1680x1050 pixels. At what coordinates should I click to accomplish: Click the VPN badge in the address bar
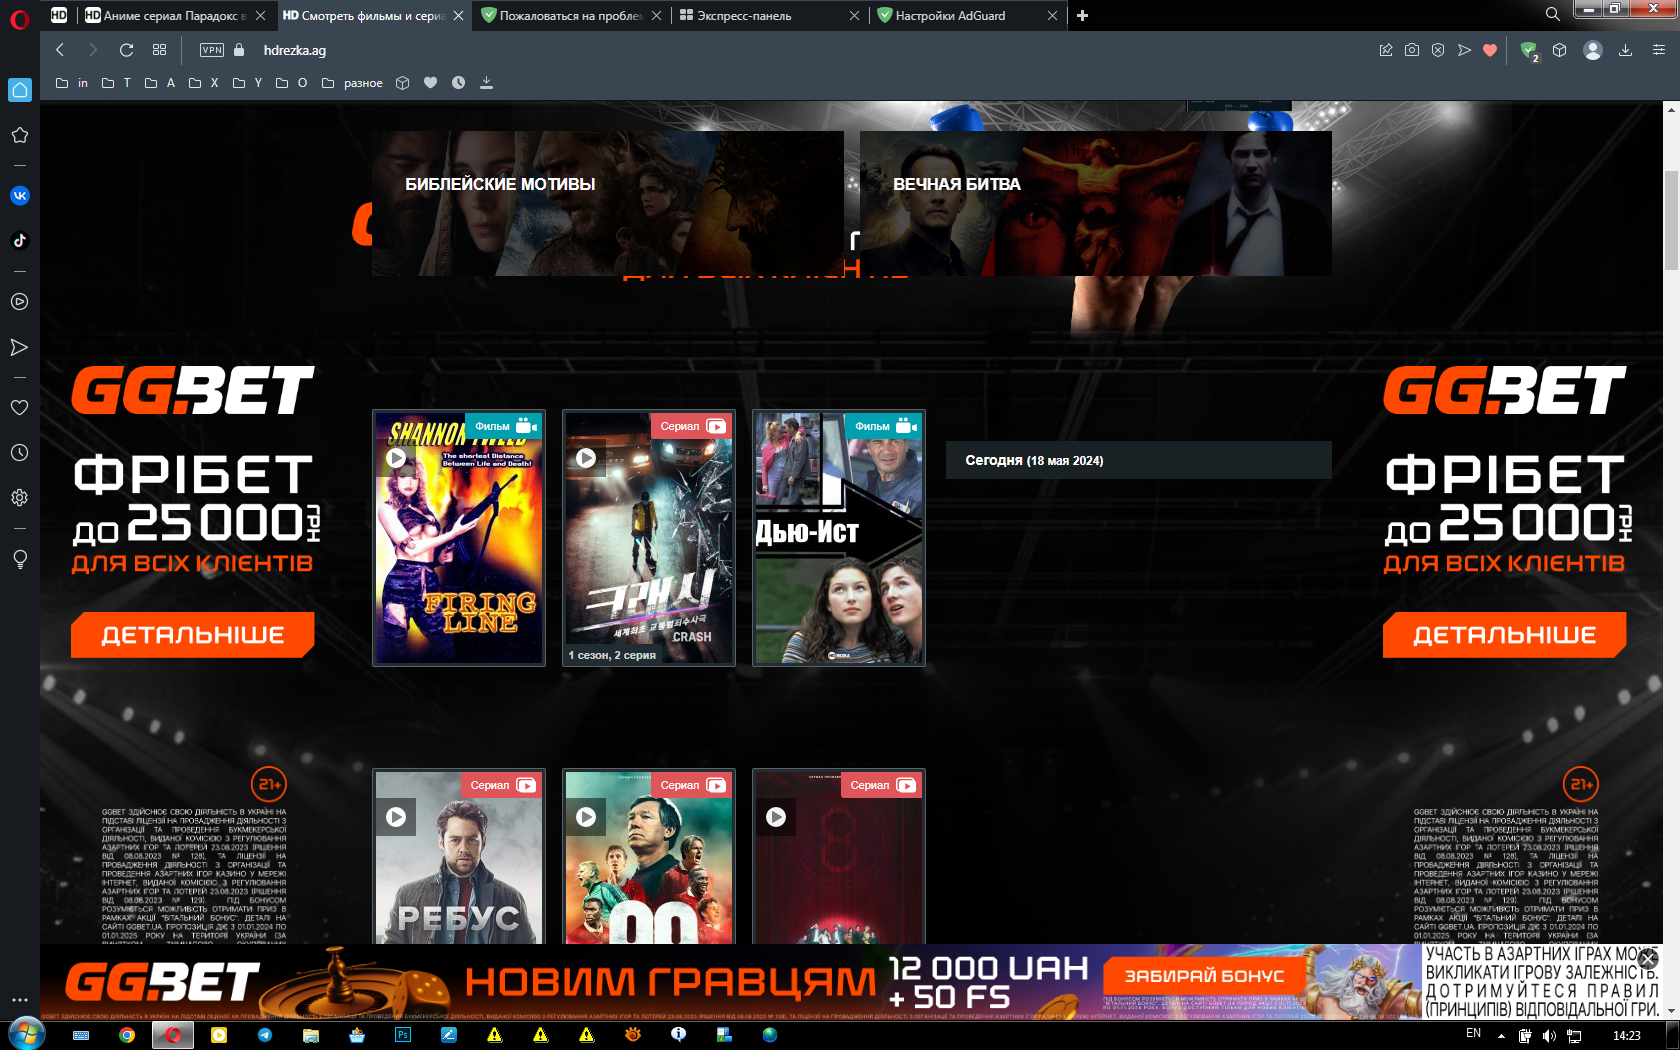coord(212,50)
